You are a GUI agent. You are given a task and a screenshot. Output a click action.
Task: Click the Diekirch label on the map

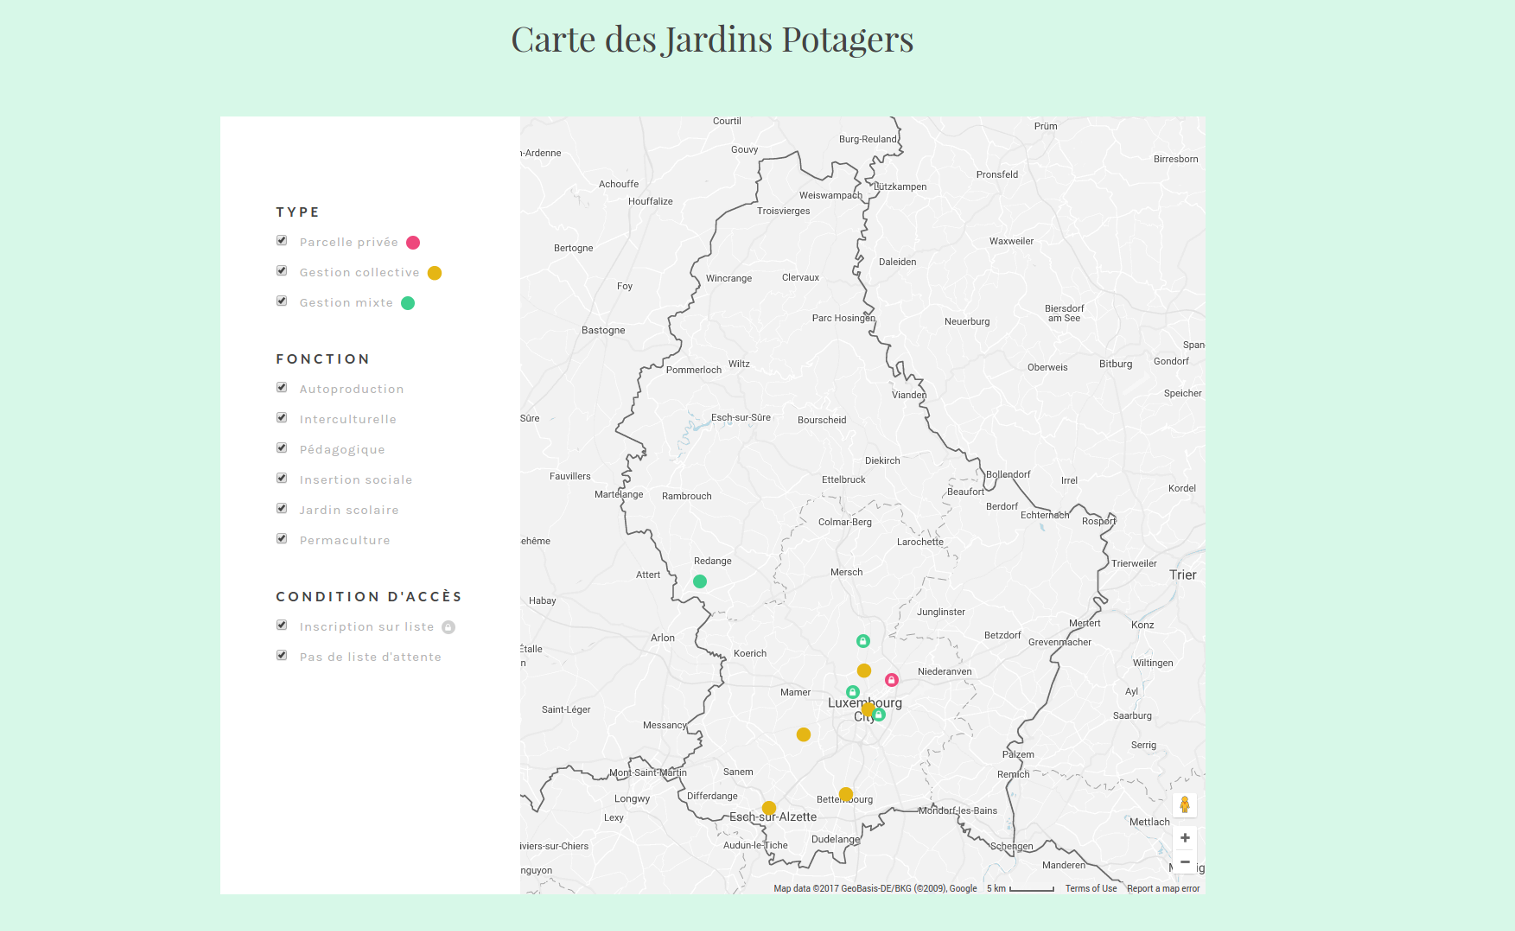[883, 461]
